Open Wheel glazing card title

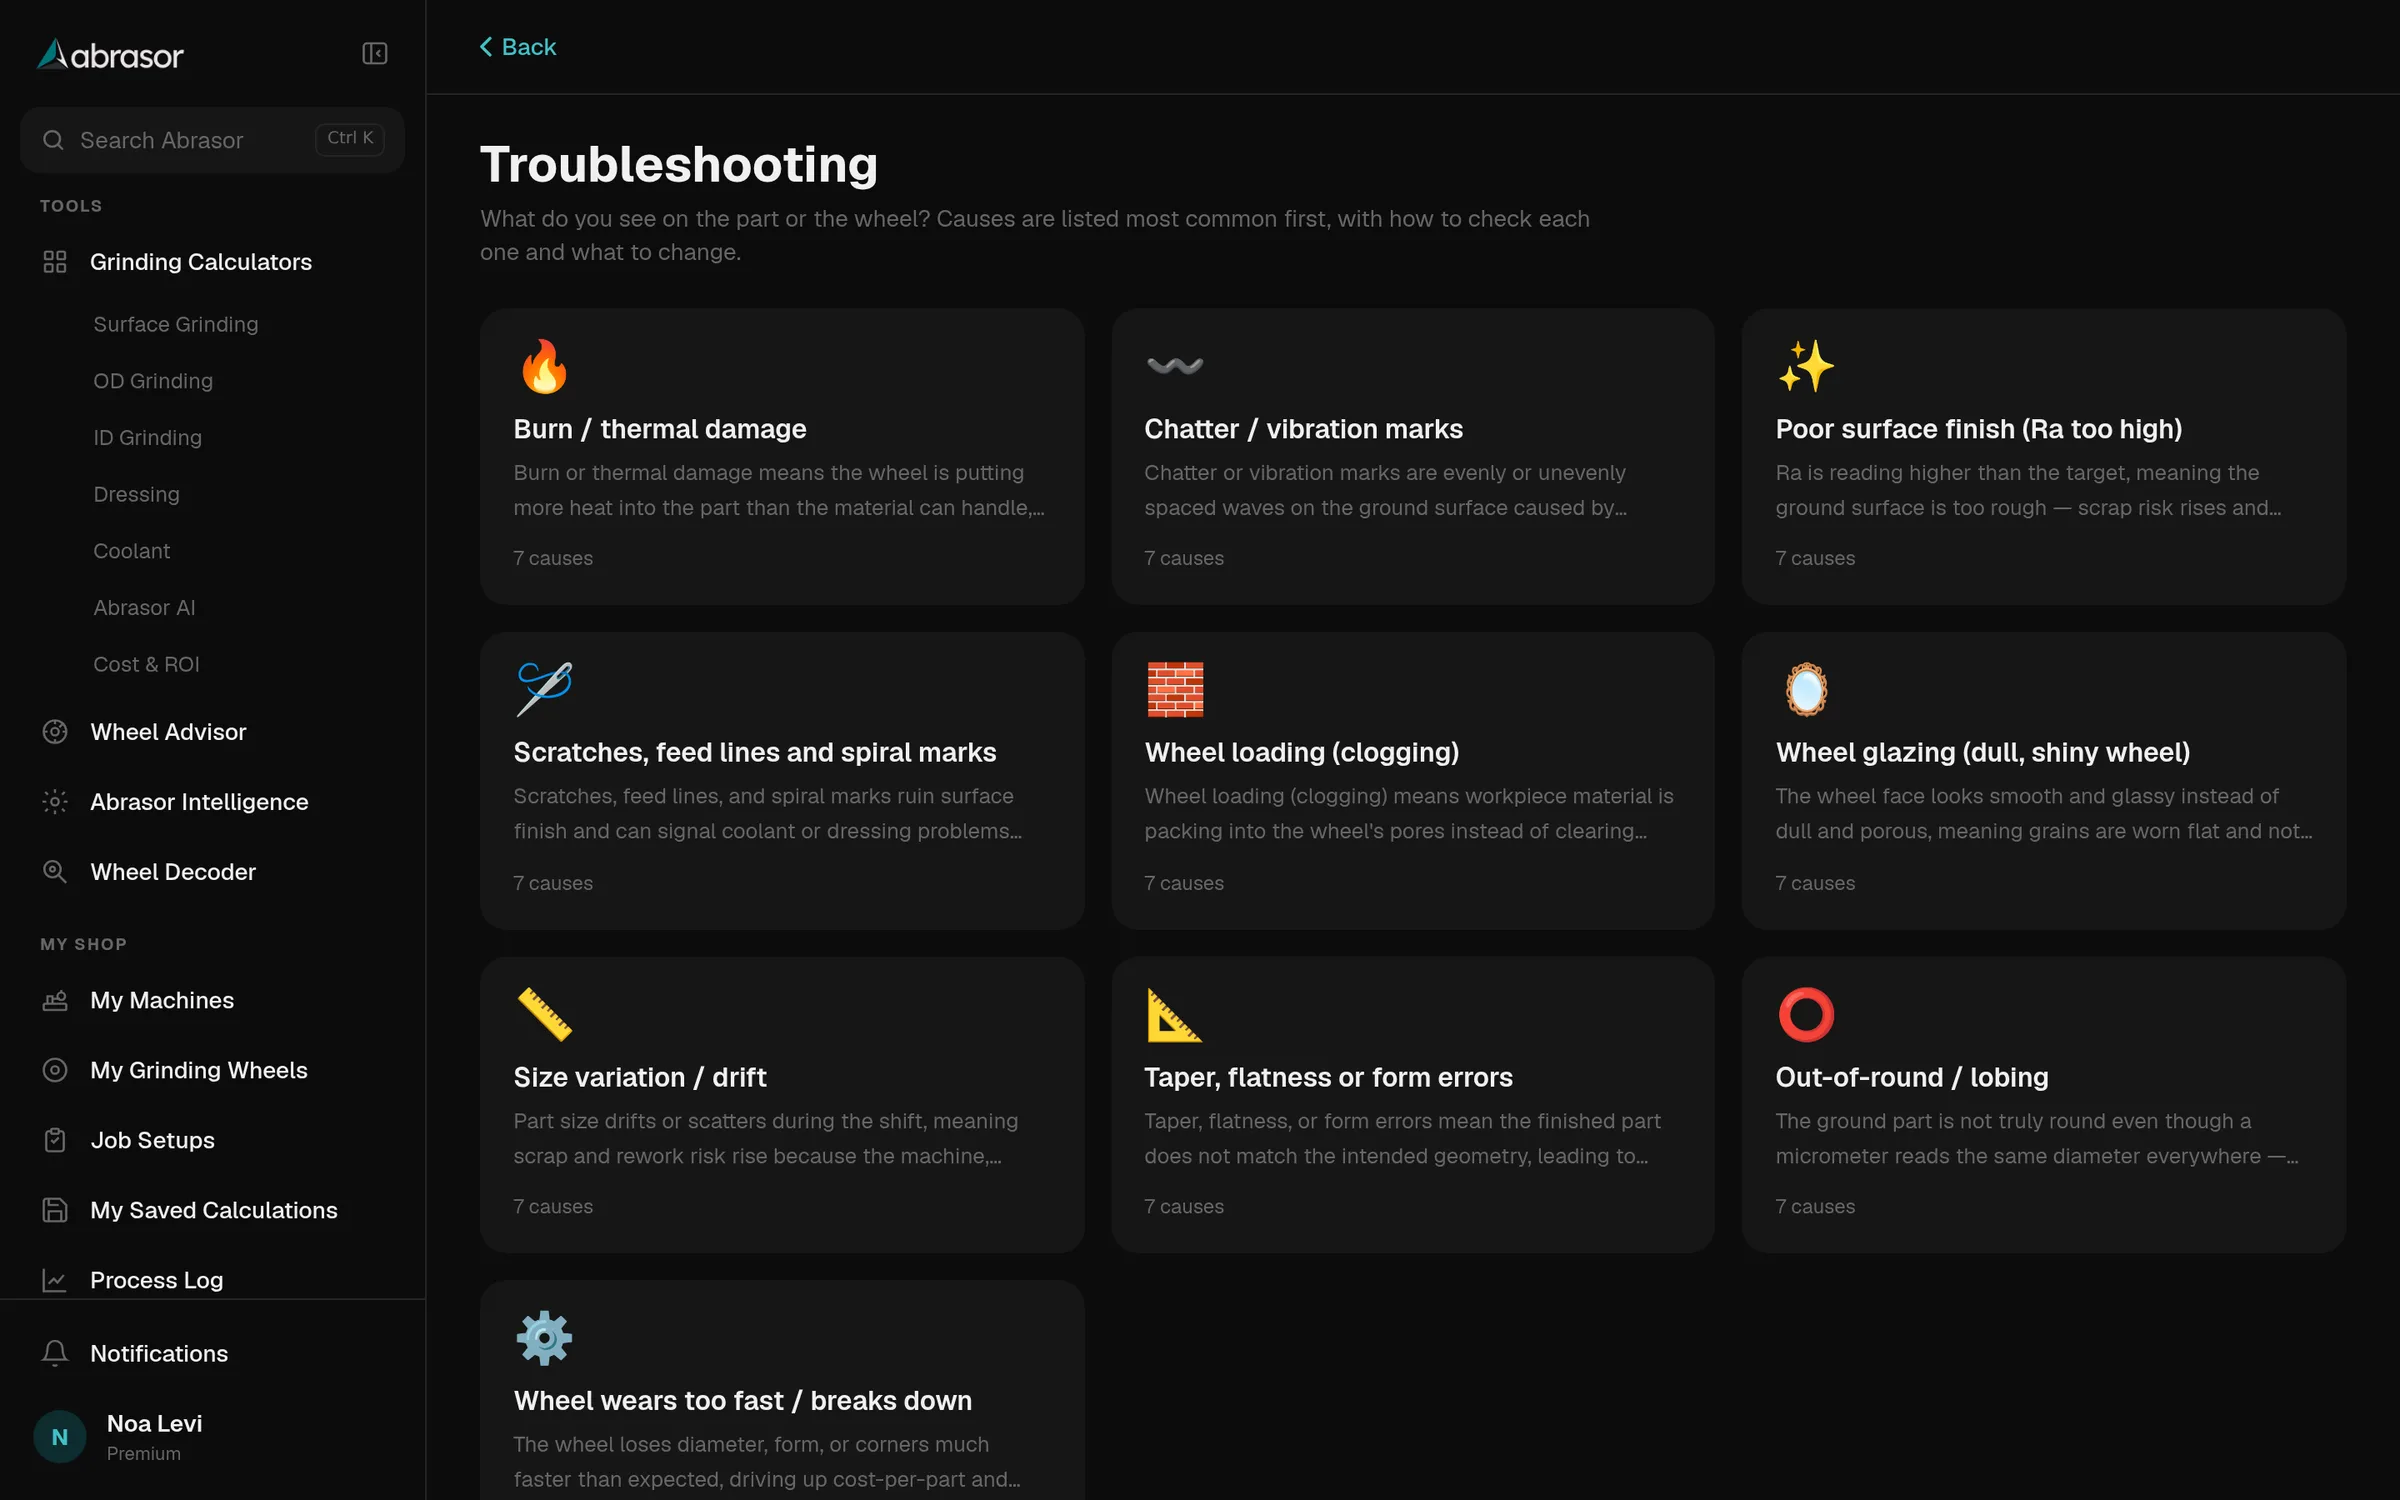1983,752
